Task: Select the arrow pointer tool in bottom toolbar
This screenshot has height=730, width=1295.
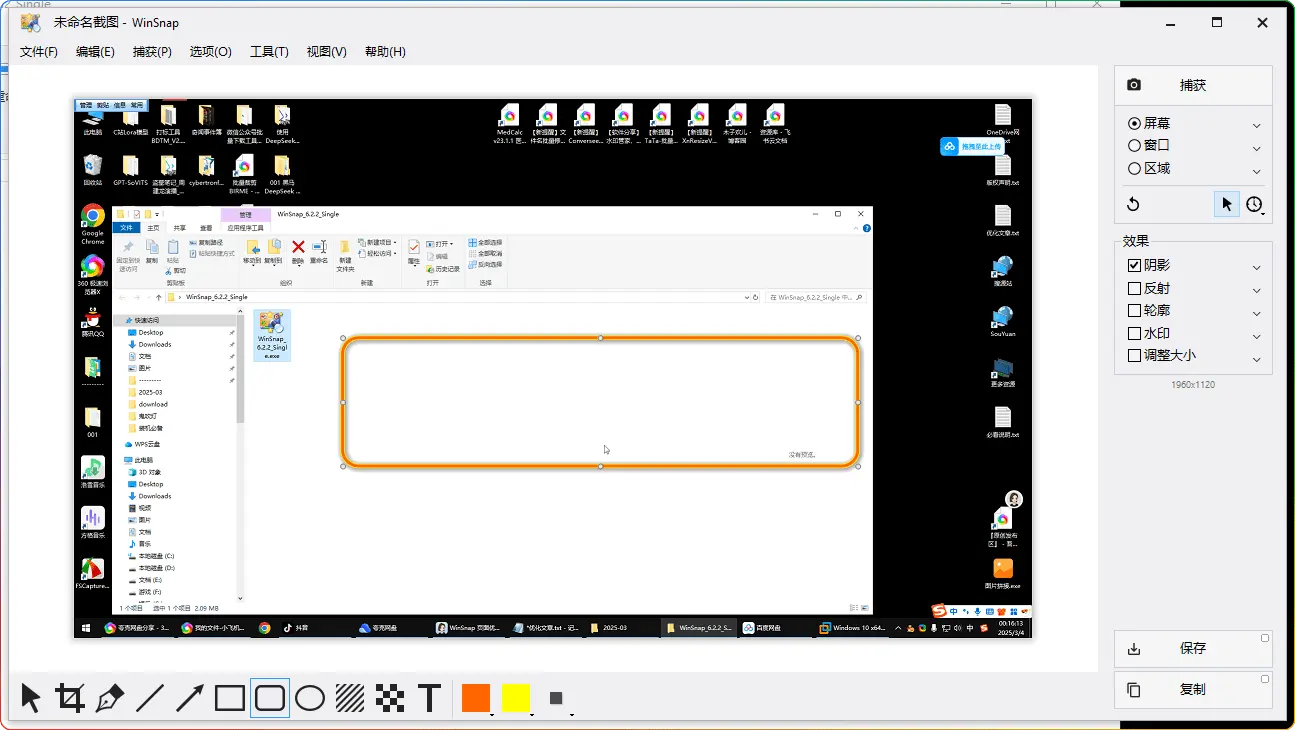Action: click(31, 698)
